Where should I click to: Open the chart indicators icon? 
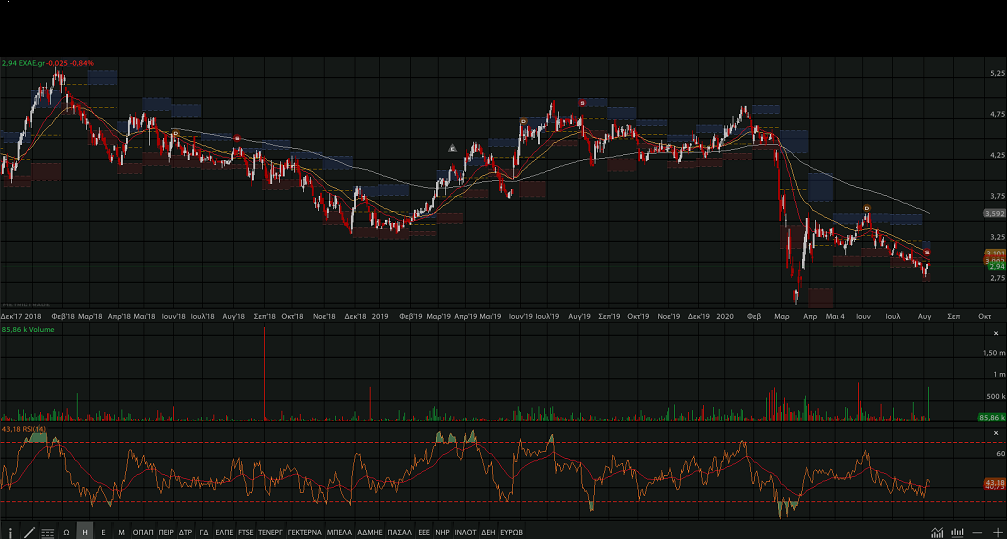pos(937,532)
